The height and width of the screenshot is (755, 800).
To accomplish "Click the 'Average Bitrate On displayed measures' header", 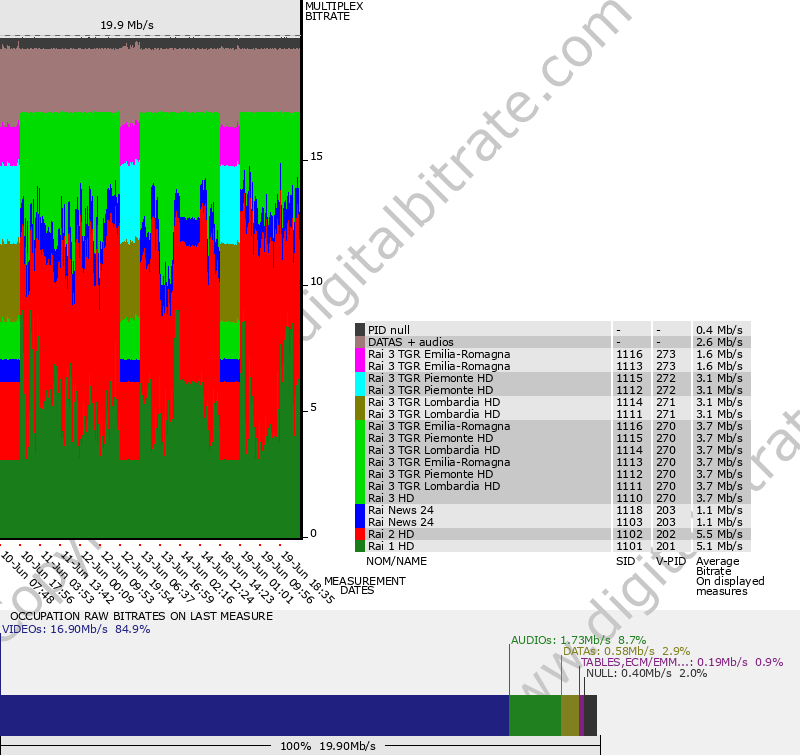I will pyautogui.click(x=730, y=576).
